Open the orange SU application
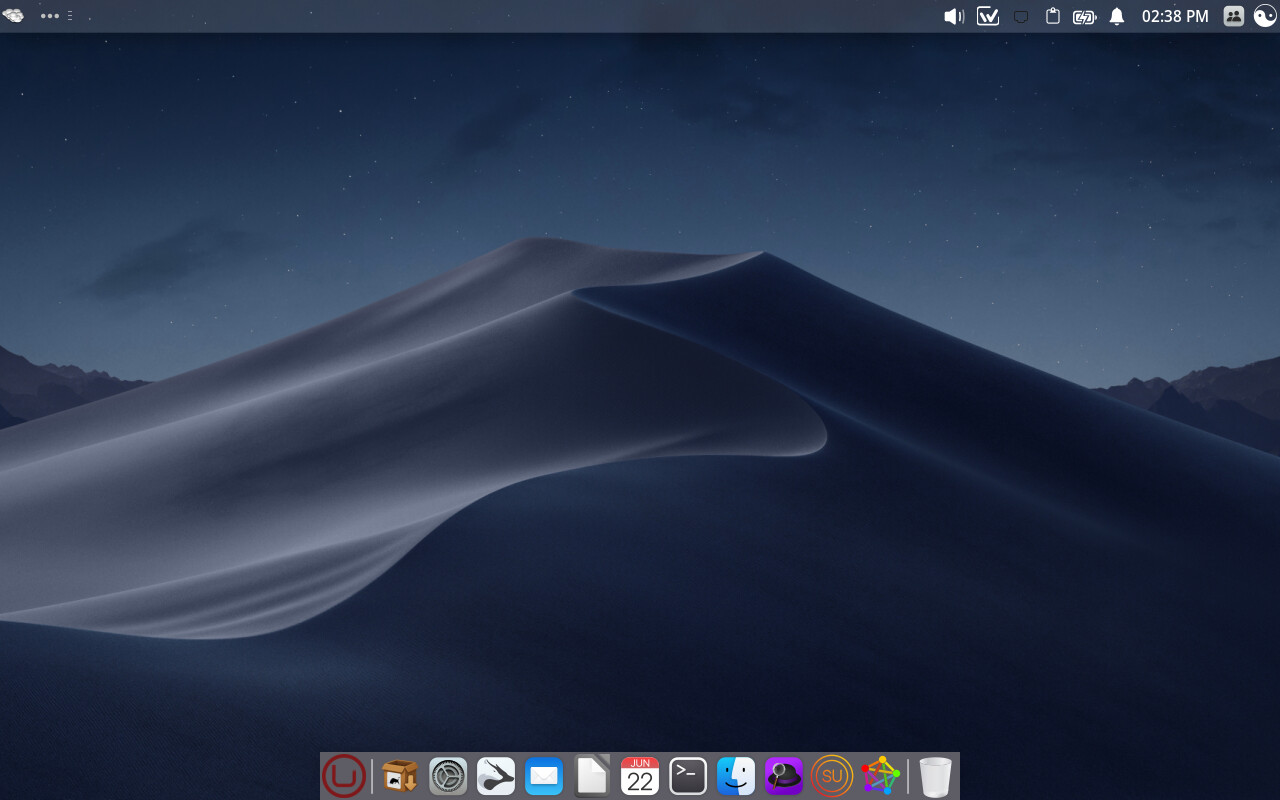 (831, 775)
